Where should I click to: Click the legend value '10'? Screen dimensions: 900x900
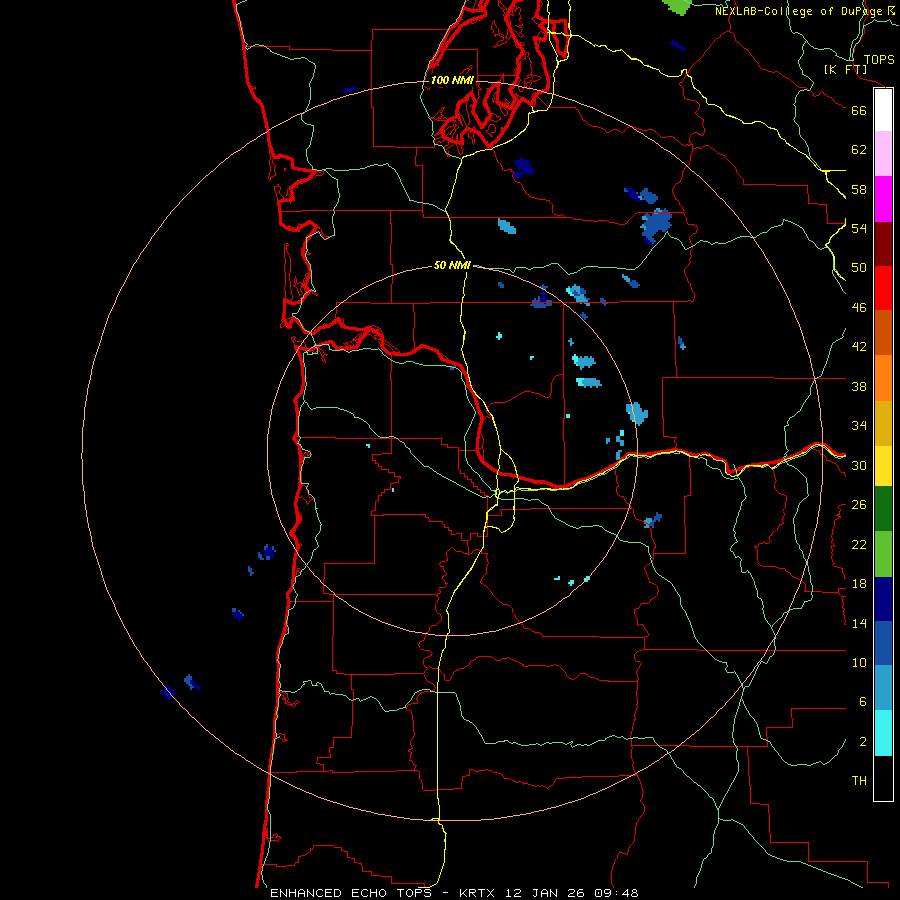click(x=859, y=662)
